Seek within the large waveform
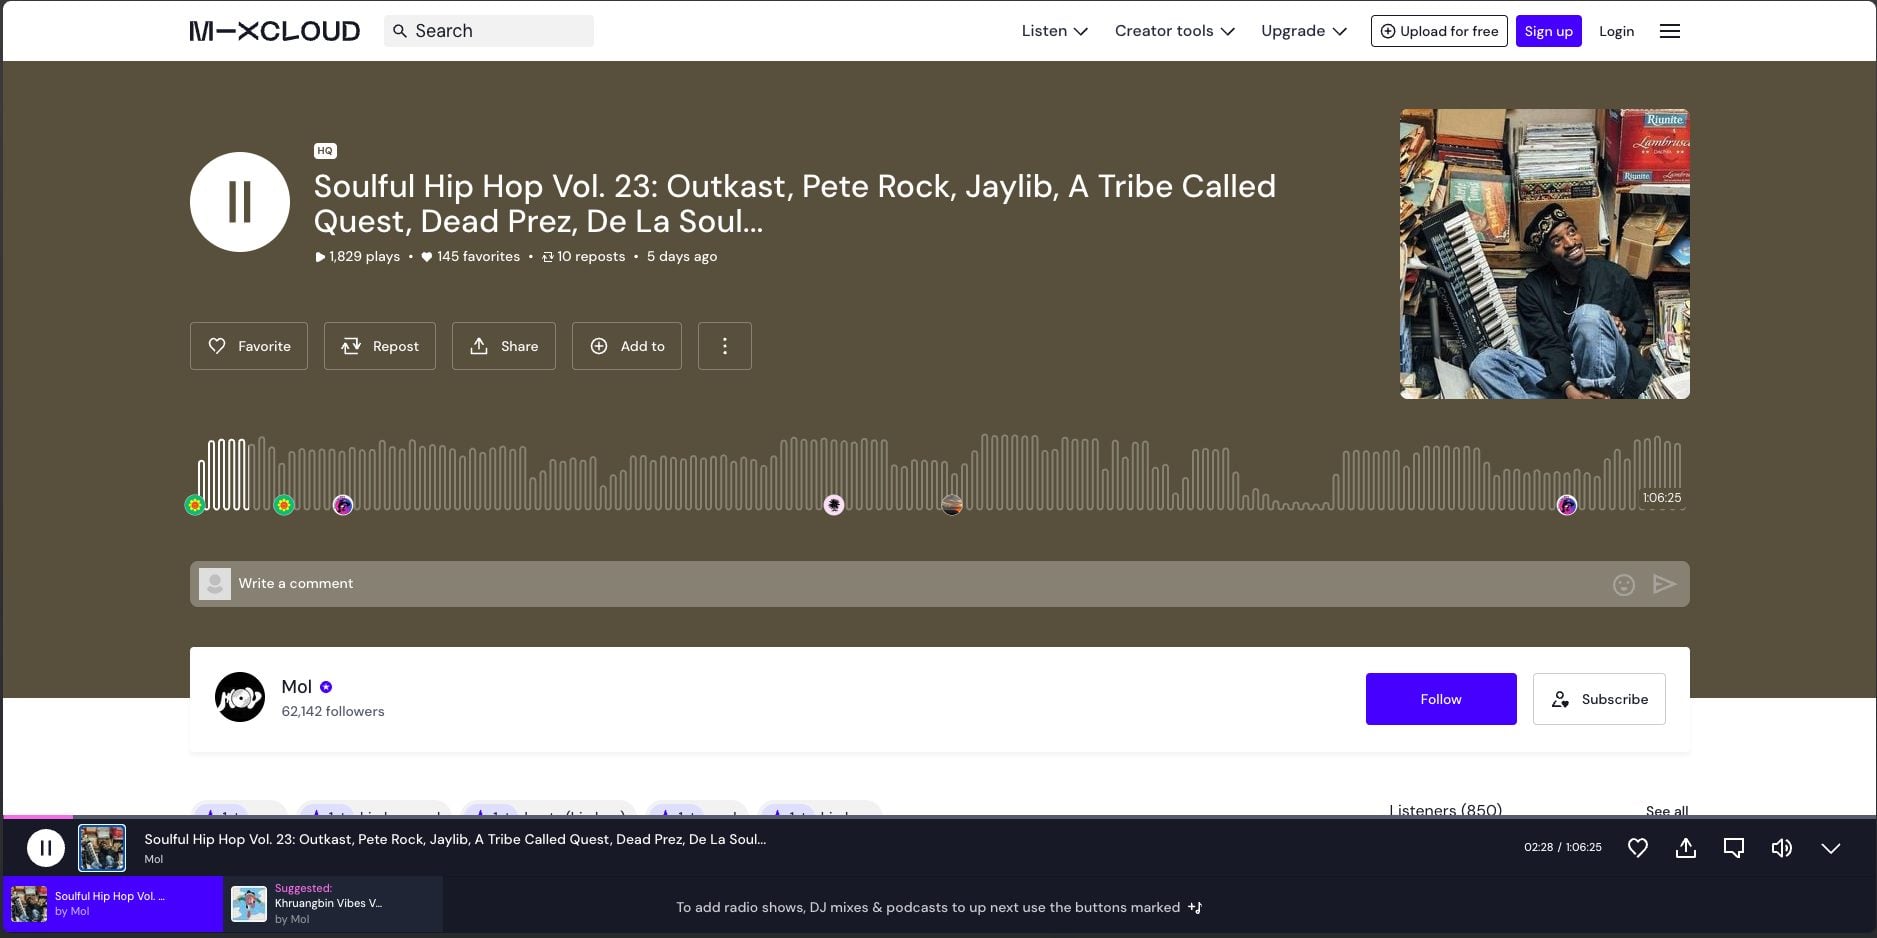 (x=940, y=473)
